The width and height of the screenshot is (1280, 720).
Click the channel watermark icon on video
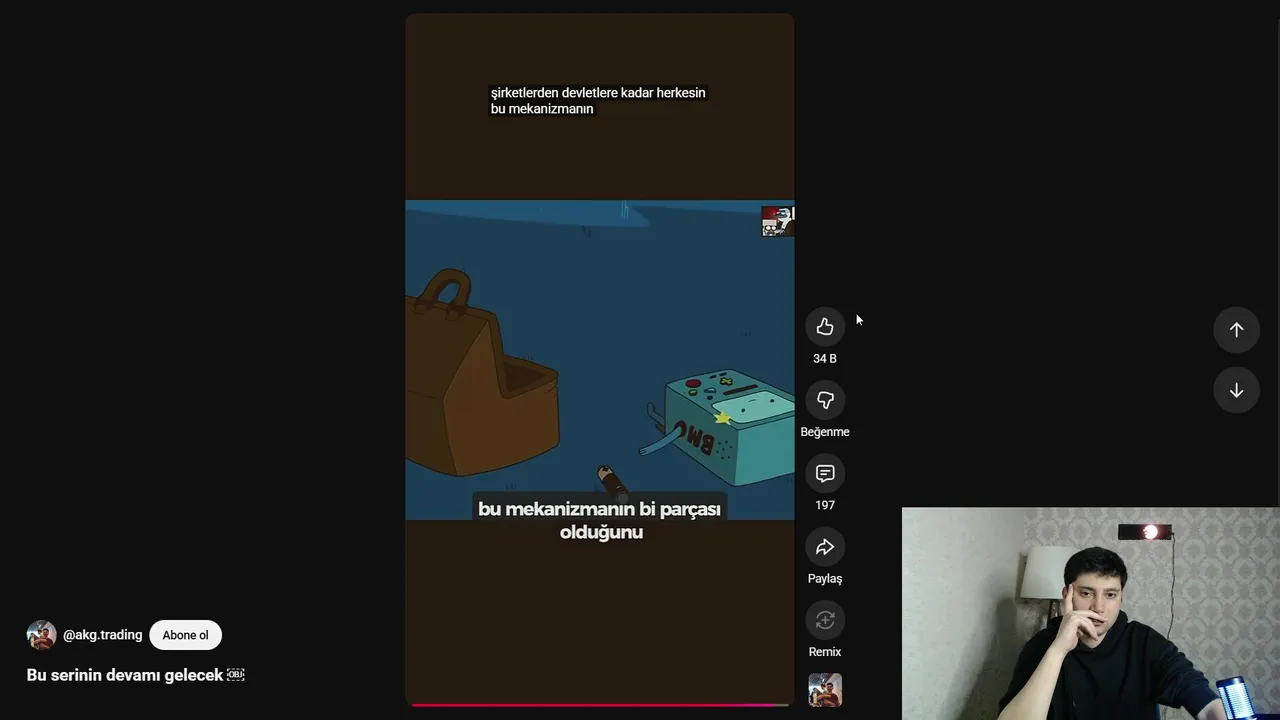(777, 221)
